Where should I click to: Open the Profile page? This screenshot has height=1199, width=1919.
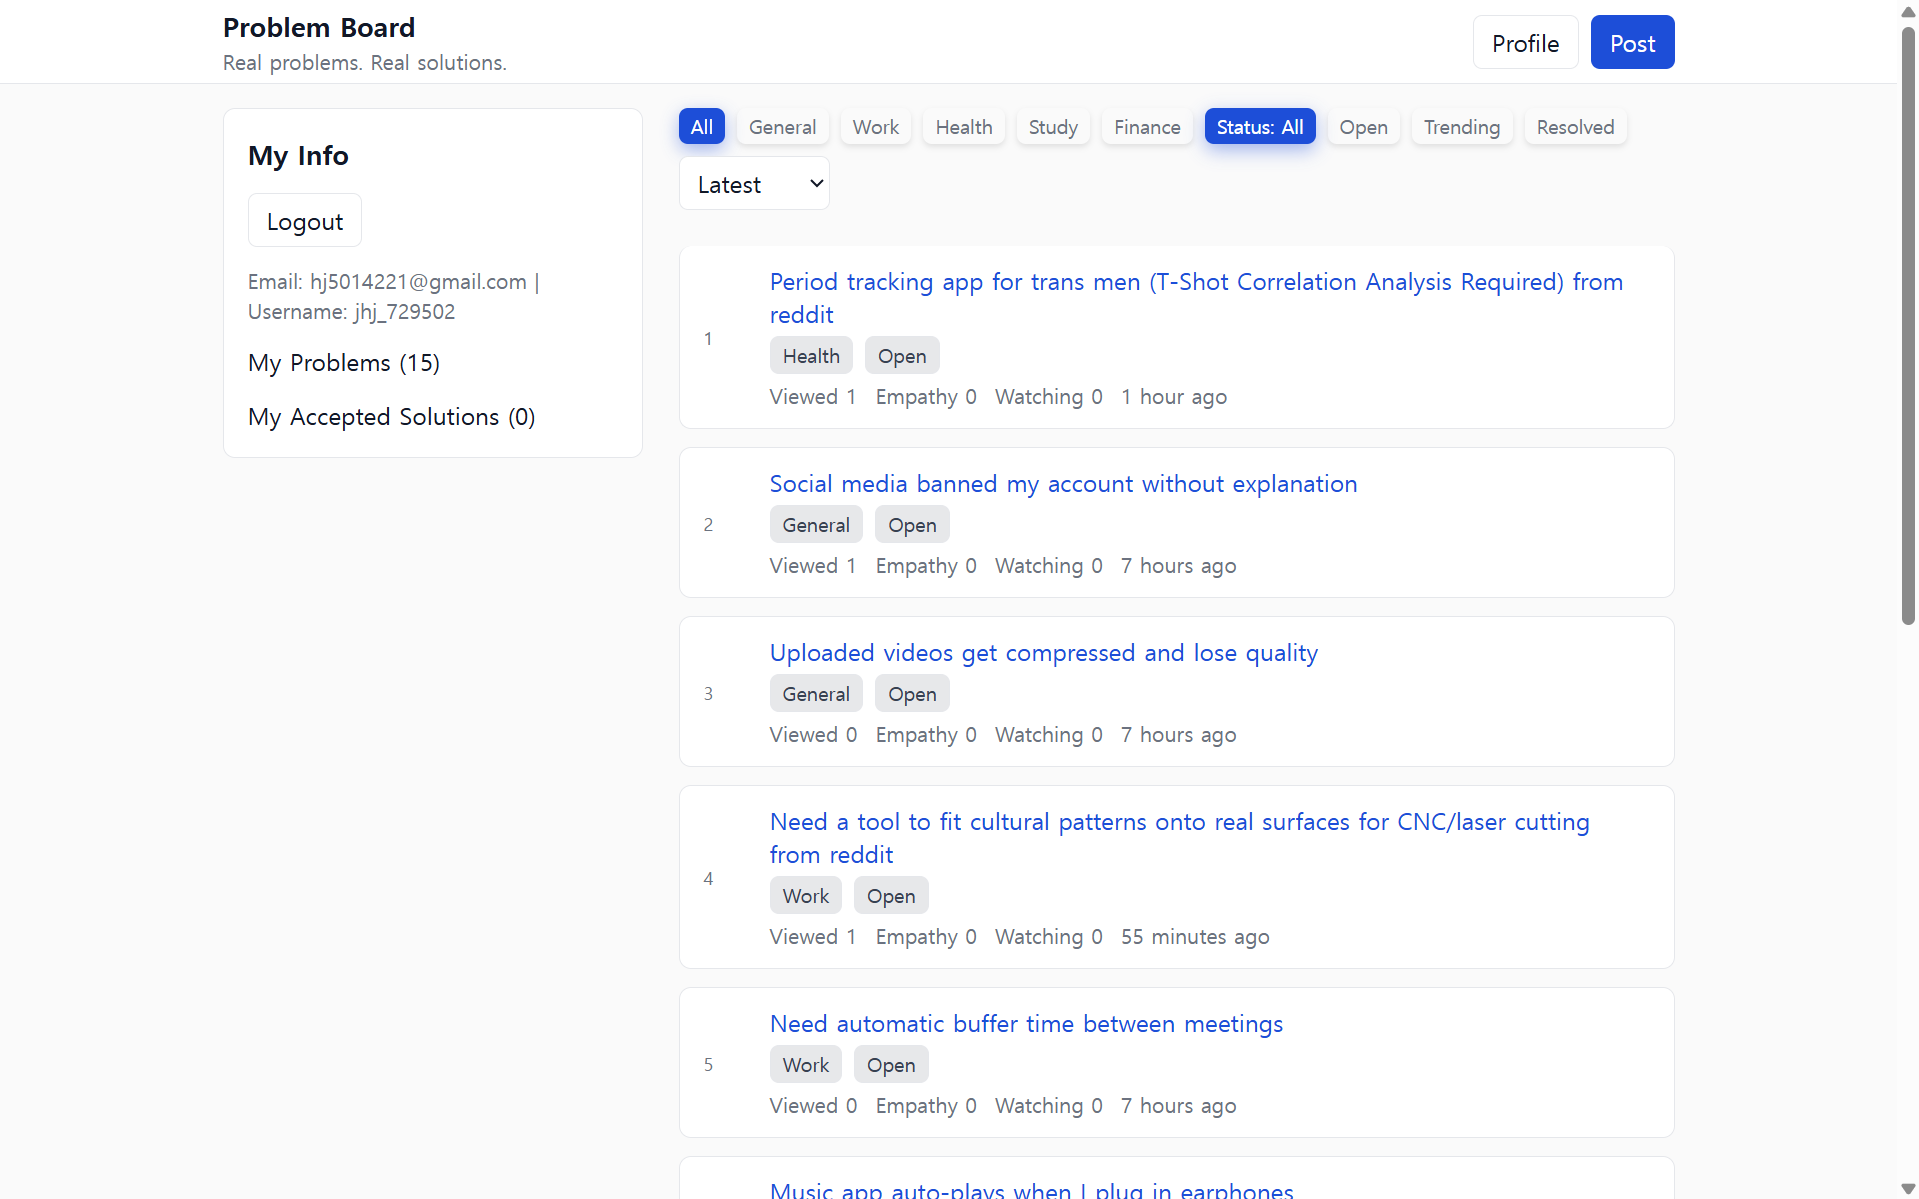click(x=1525, y=43)
